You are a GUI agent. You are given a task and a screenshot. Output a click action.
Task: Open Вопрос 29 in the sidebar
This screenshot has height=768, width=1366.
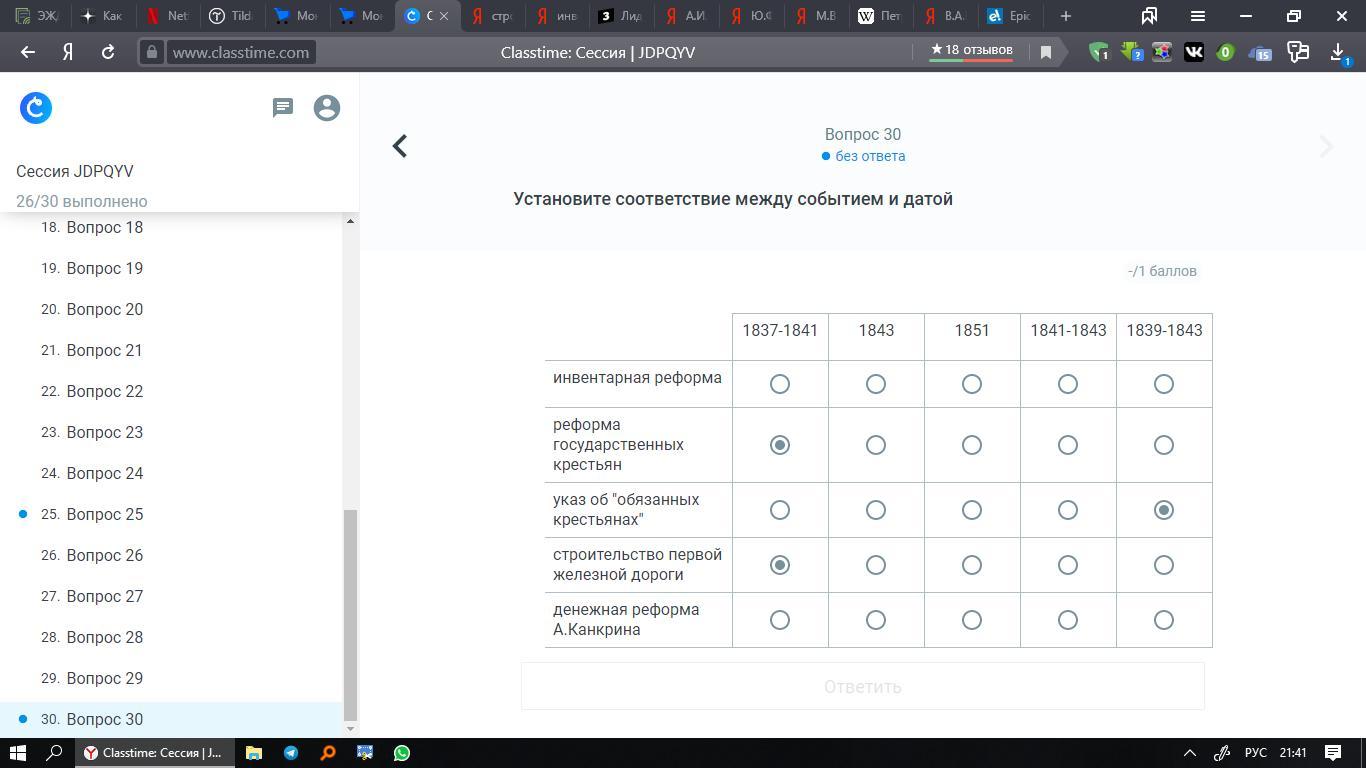[105, 678]
